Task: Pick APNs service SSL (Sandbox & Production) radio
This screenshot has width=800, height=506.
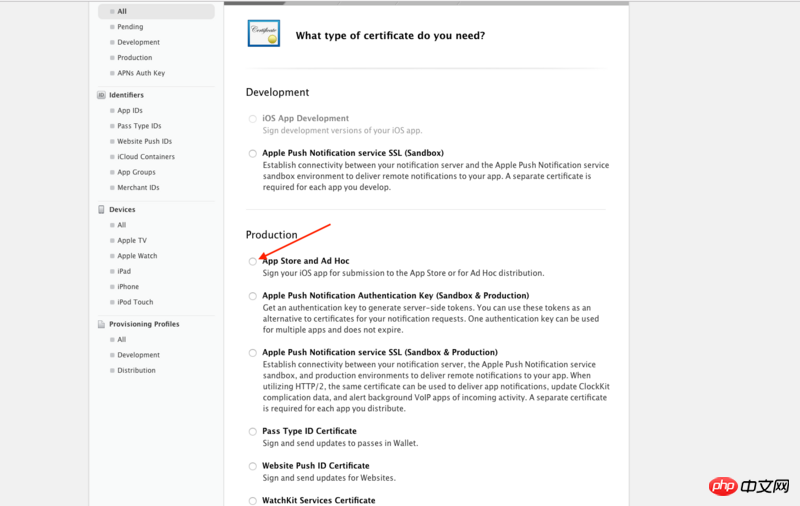Action: (x=253, y=353)
